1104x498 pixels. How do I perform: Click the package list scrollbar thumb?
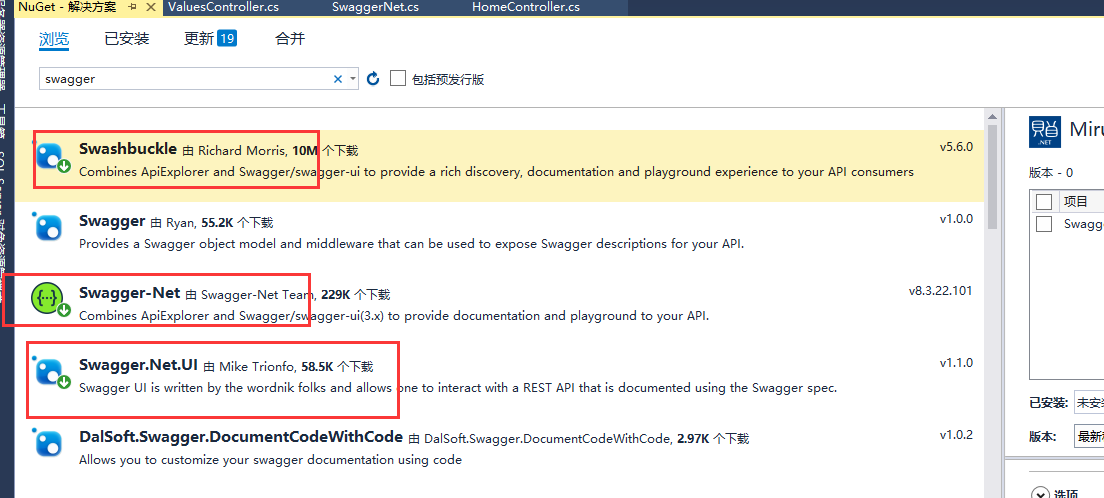992,176
